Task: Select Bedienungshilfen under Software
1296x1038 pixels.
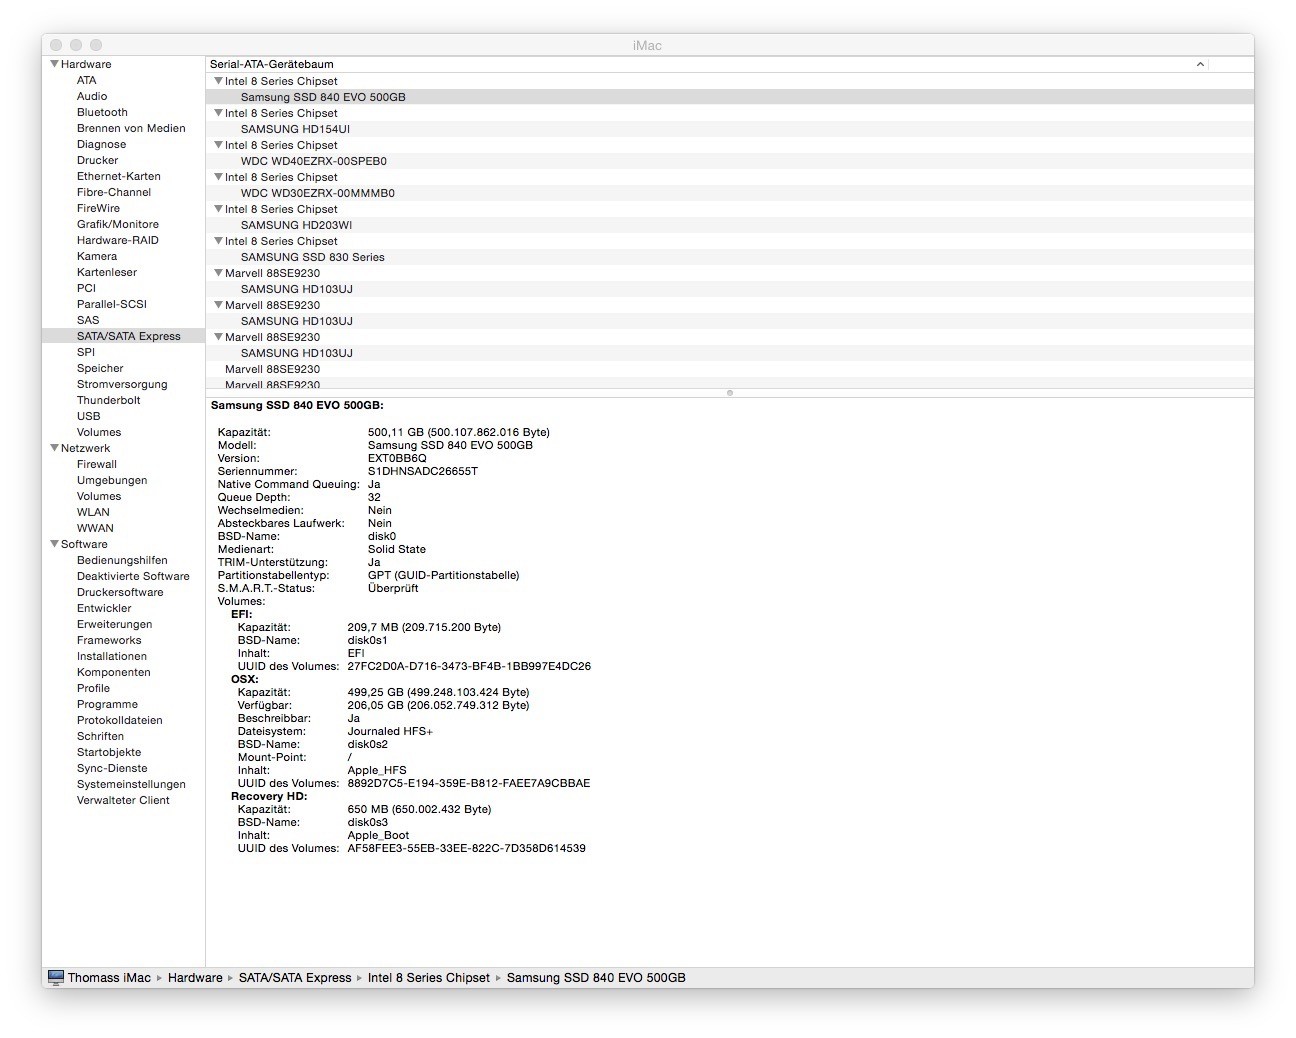Action: tap(122, 560)
